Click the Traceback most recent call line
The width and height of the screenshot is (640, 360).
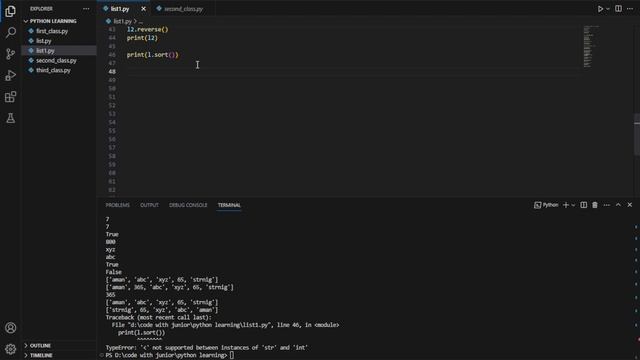(x=159, y=318)
